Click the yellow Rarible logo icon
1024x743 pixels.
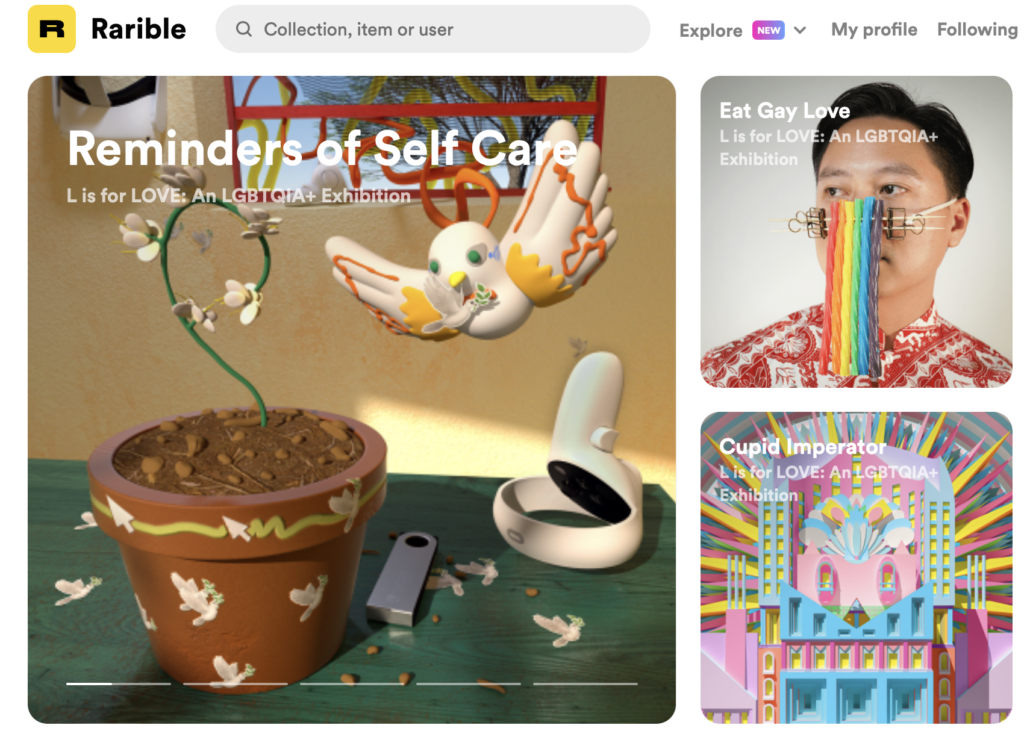[x=52, y=29]
